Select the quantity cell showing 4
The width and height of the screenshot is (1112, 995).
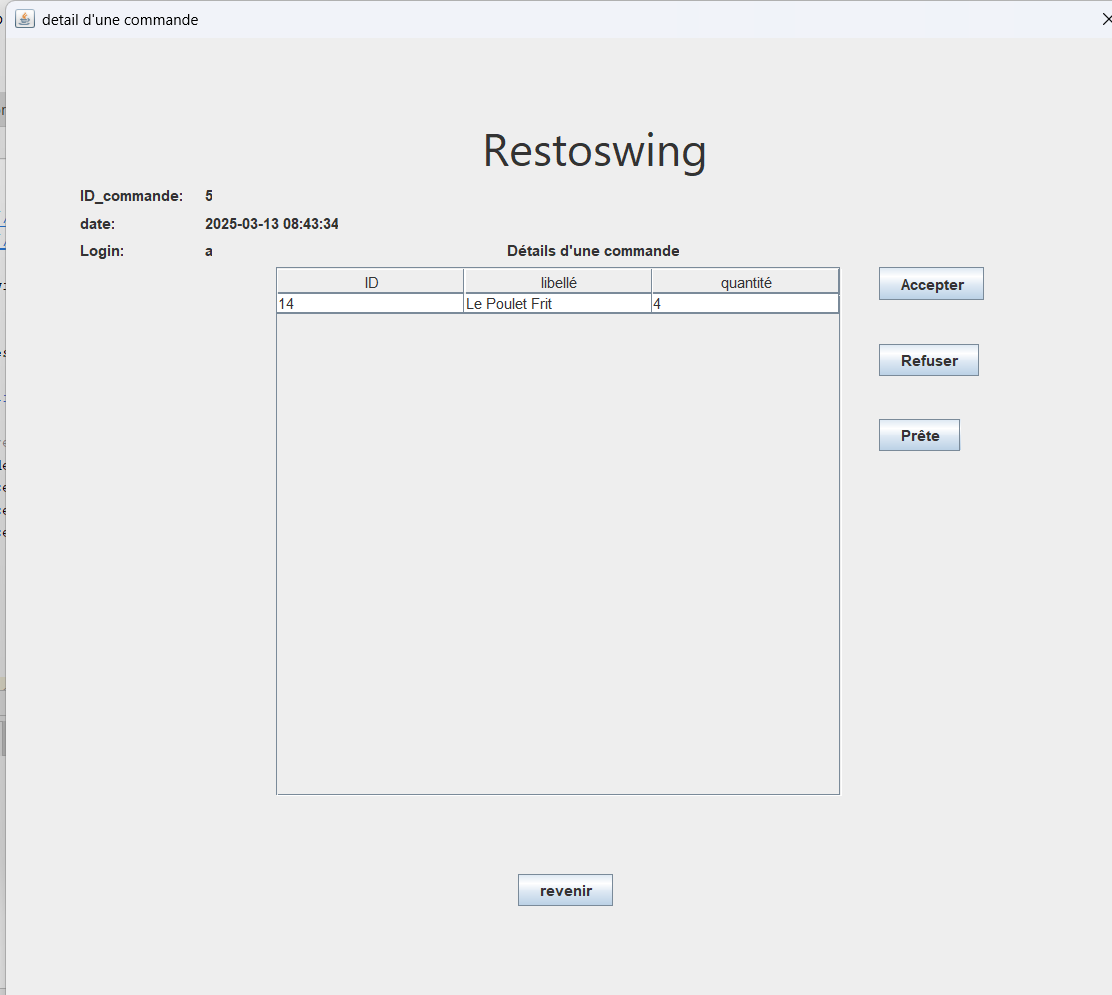point(744,303)
